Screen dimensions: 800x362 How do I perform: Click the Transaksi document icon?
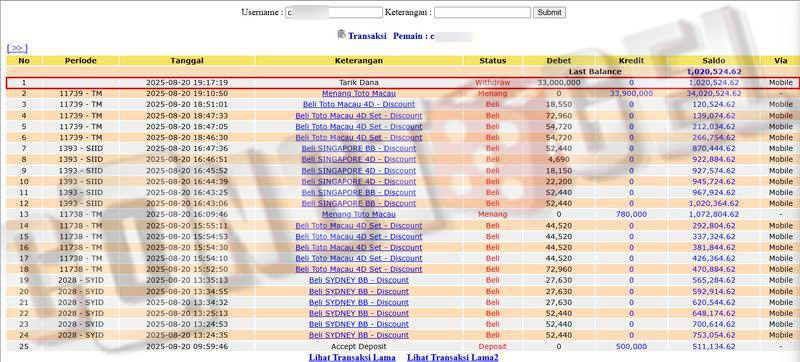click(x=341, y=35)
